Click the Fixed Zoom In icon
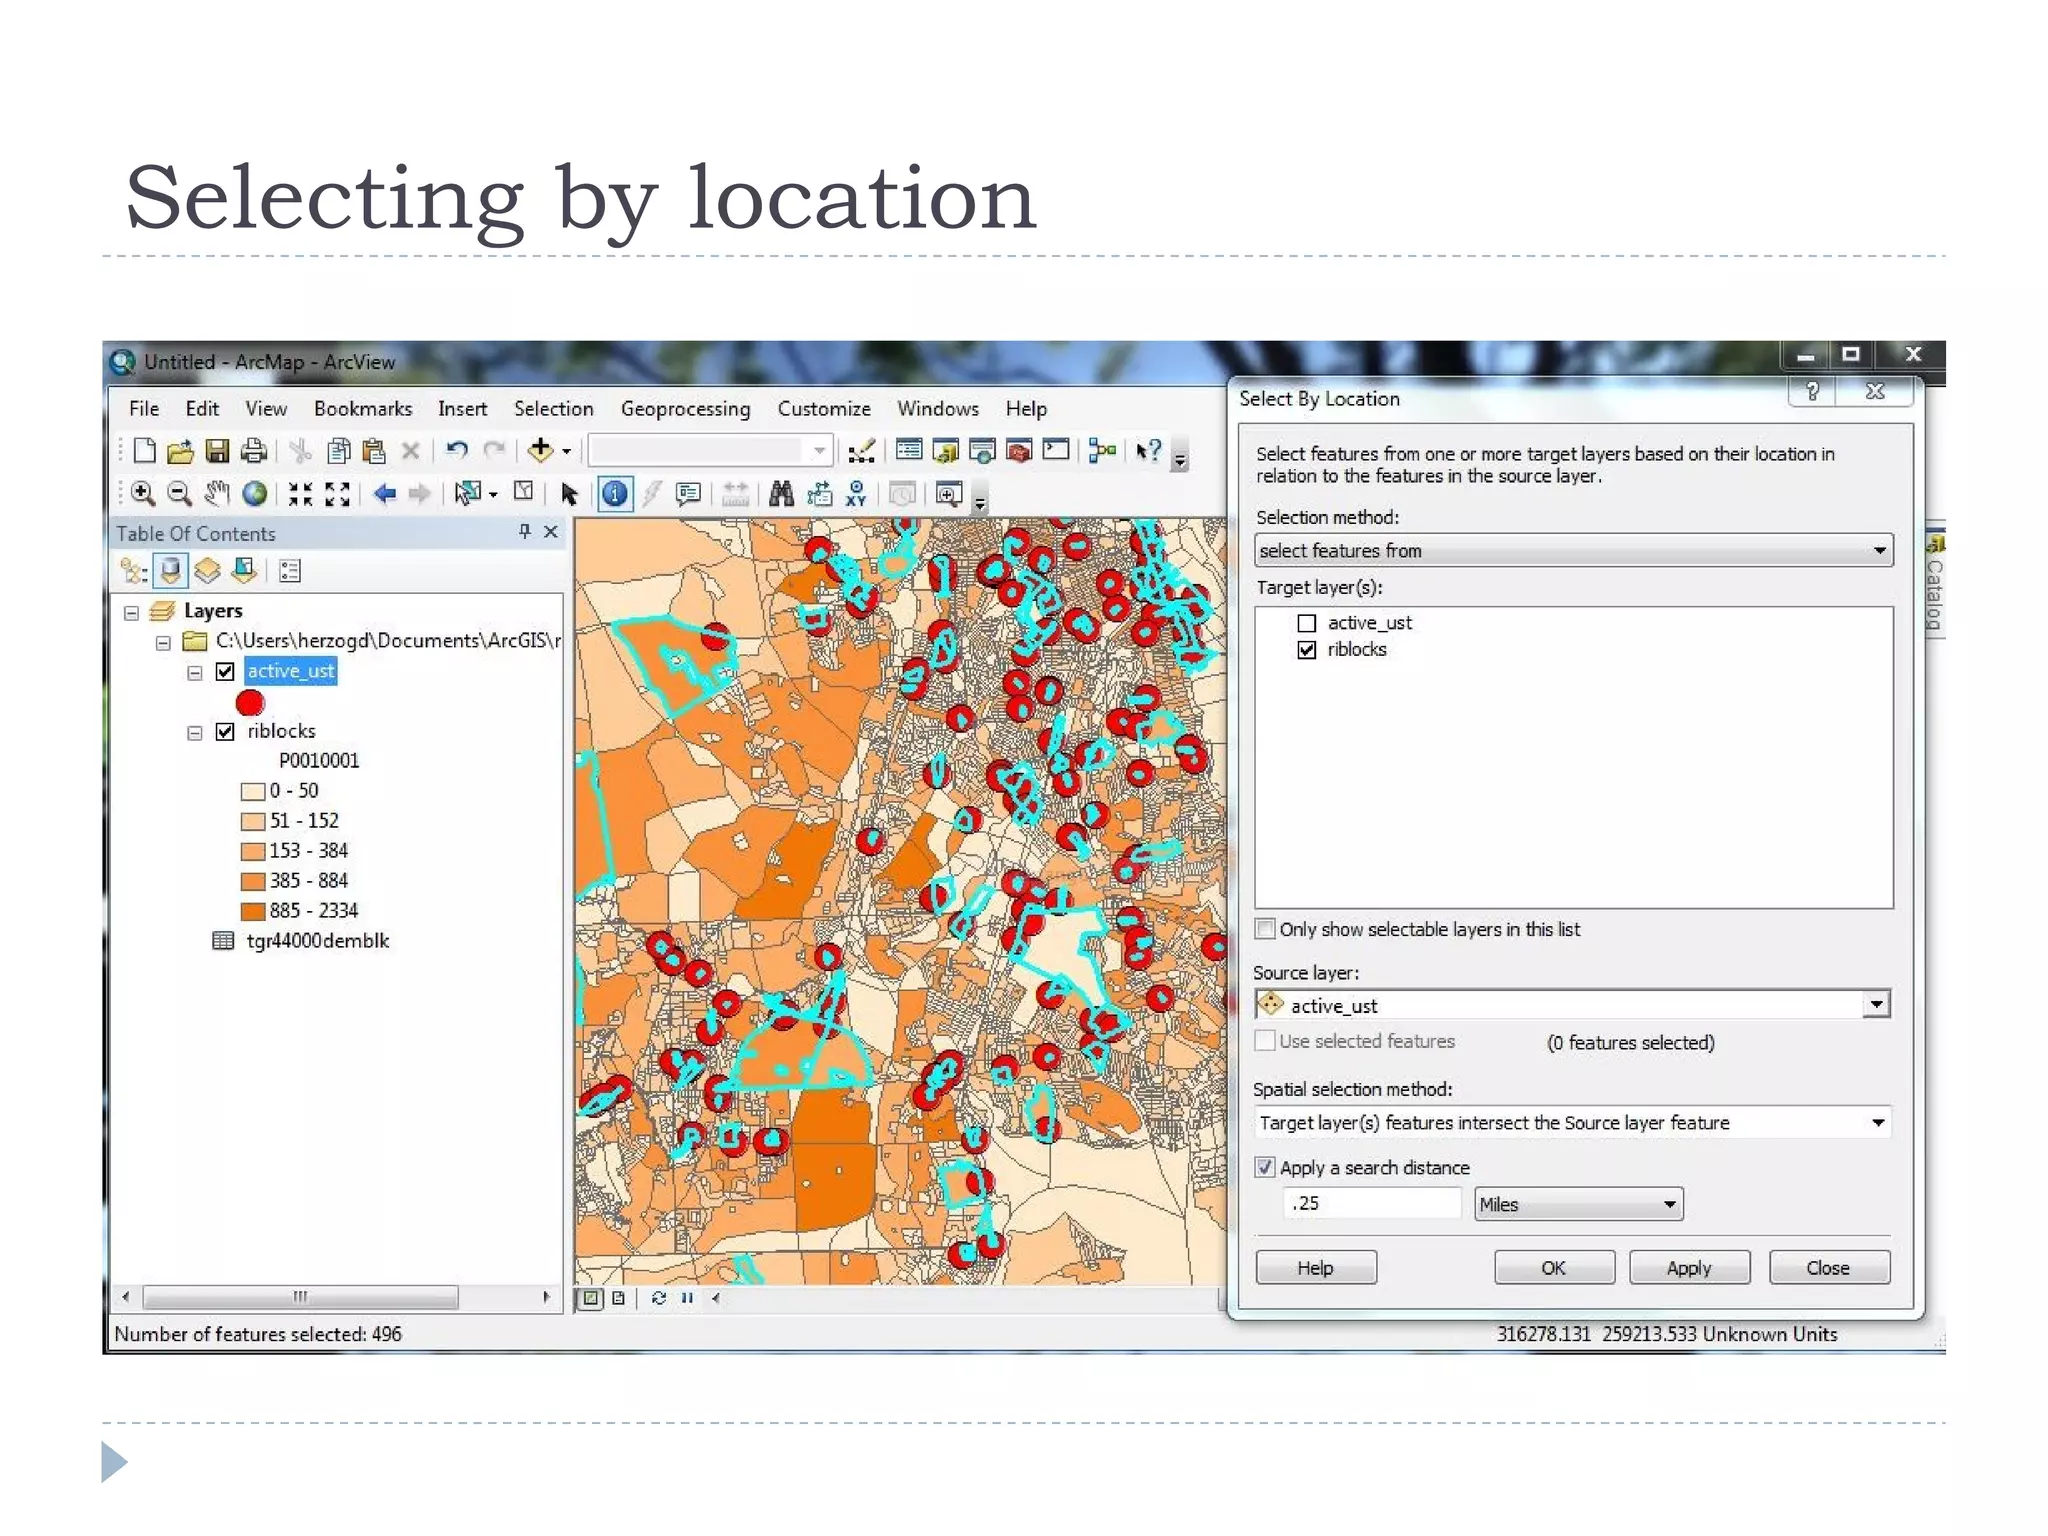The height and width of the screenshot is (1536, 2048). coord(300,493)
